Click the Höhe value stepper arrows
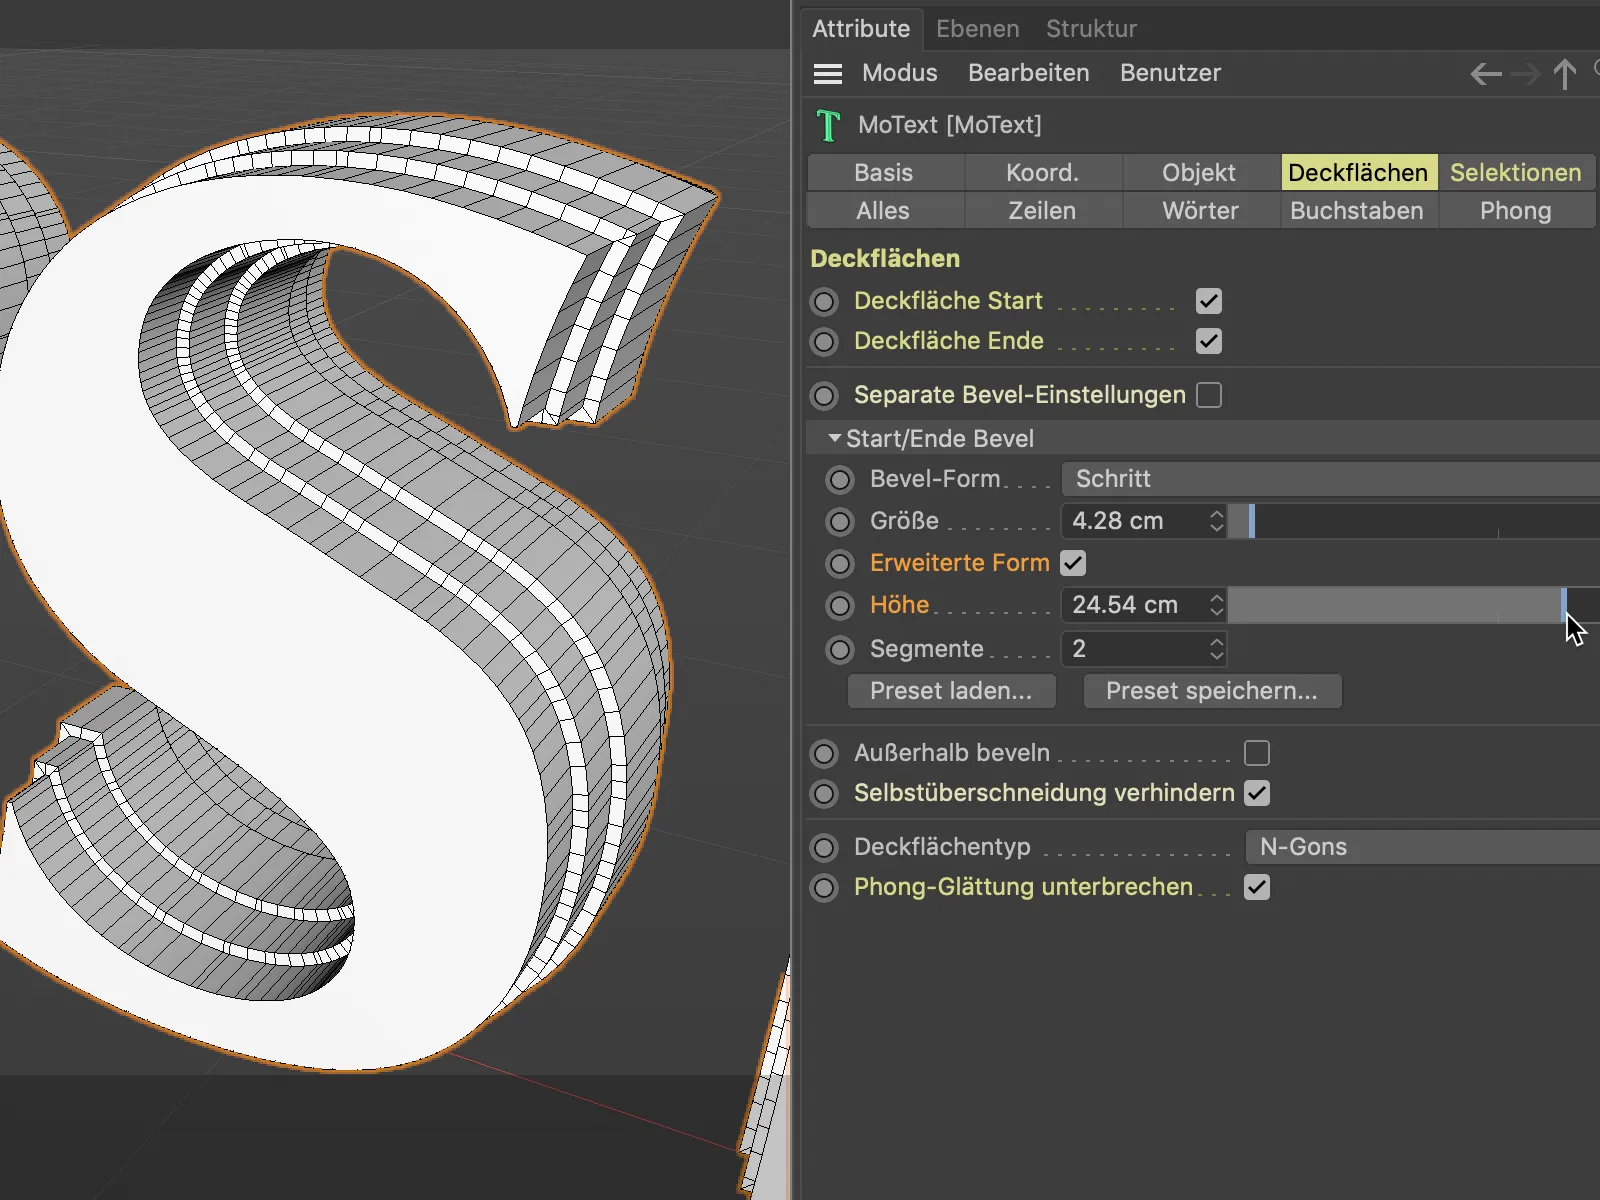The height and width of the screenshot is (1200, 1600). click(1216, 605)
